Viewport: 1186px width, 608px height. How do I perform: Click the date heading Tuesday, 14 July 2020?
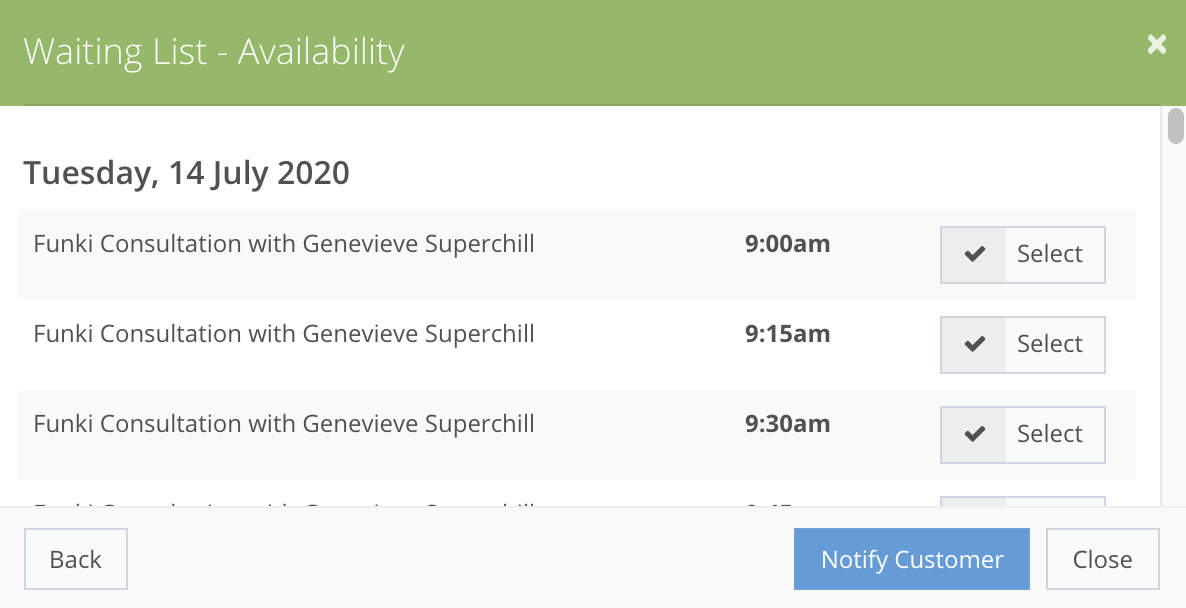click(187, 173)
